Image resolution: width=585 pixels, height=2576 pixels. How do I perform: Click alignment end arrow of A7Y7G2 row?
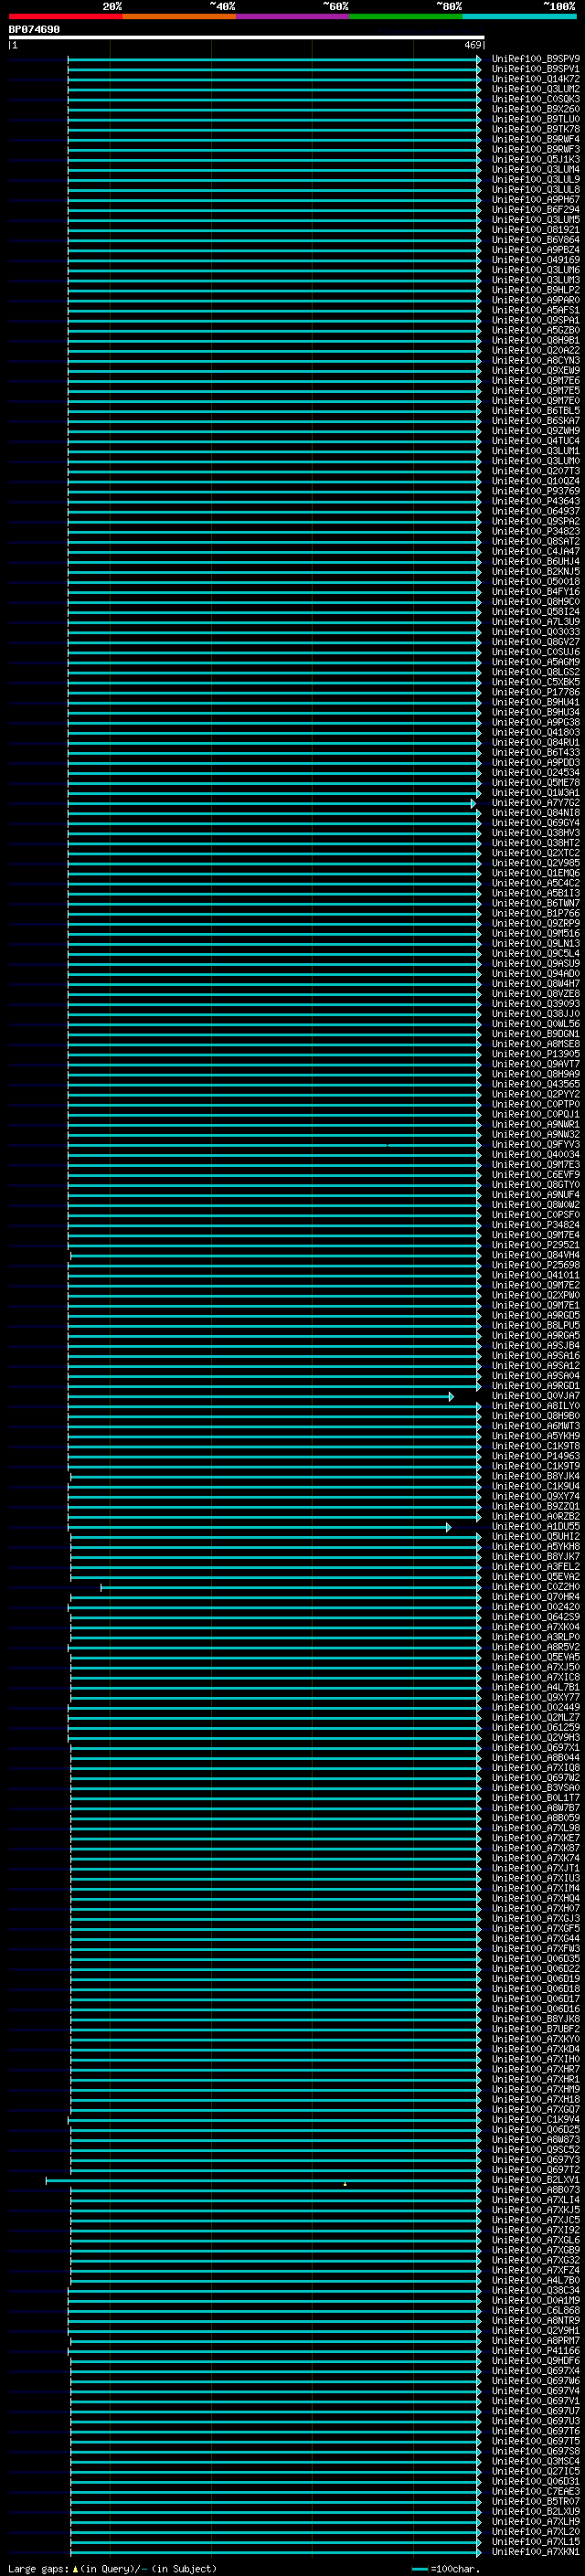(473, 803)
